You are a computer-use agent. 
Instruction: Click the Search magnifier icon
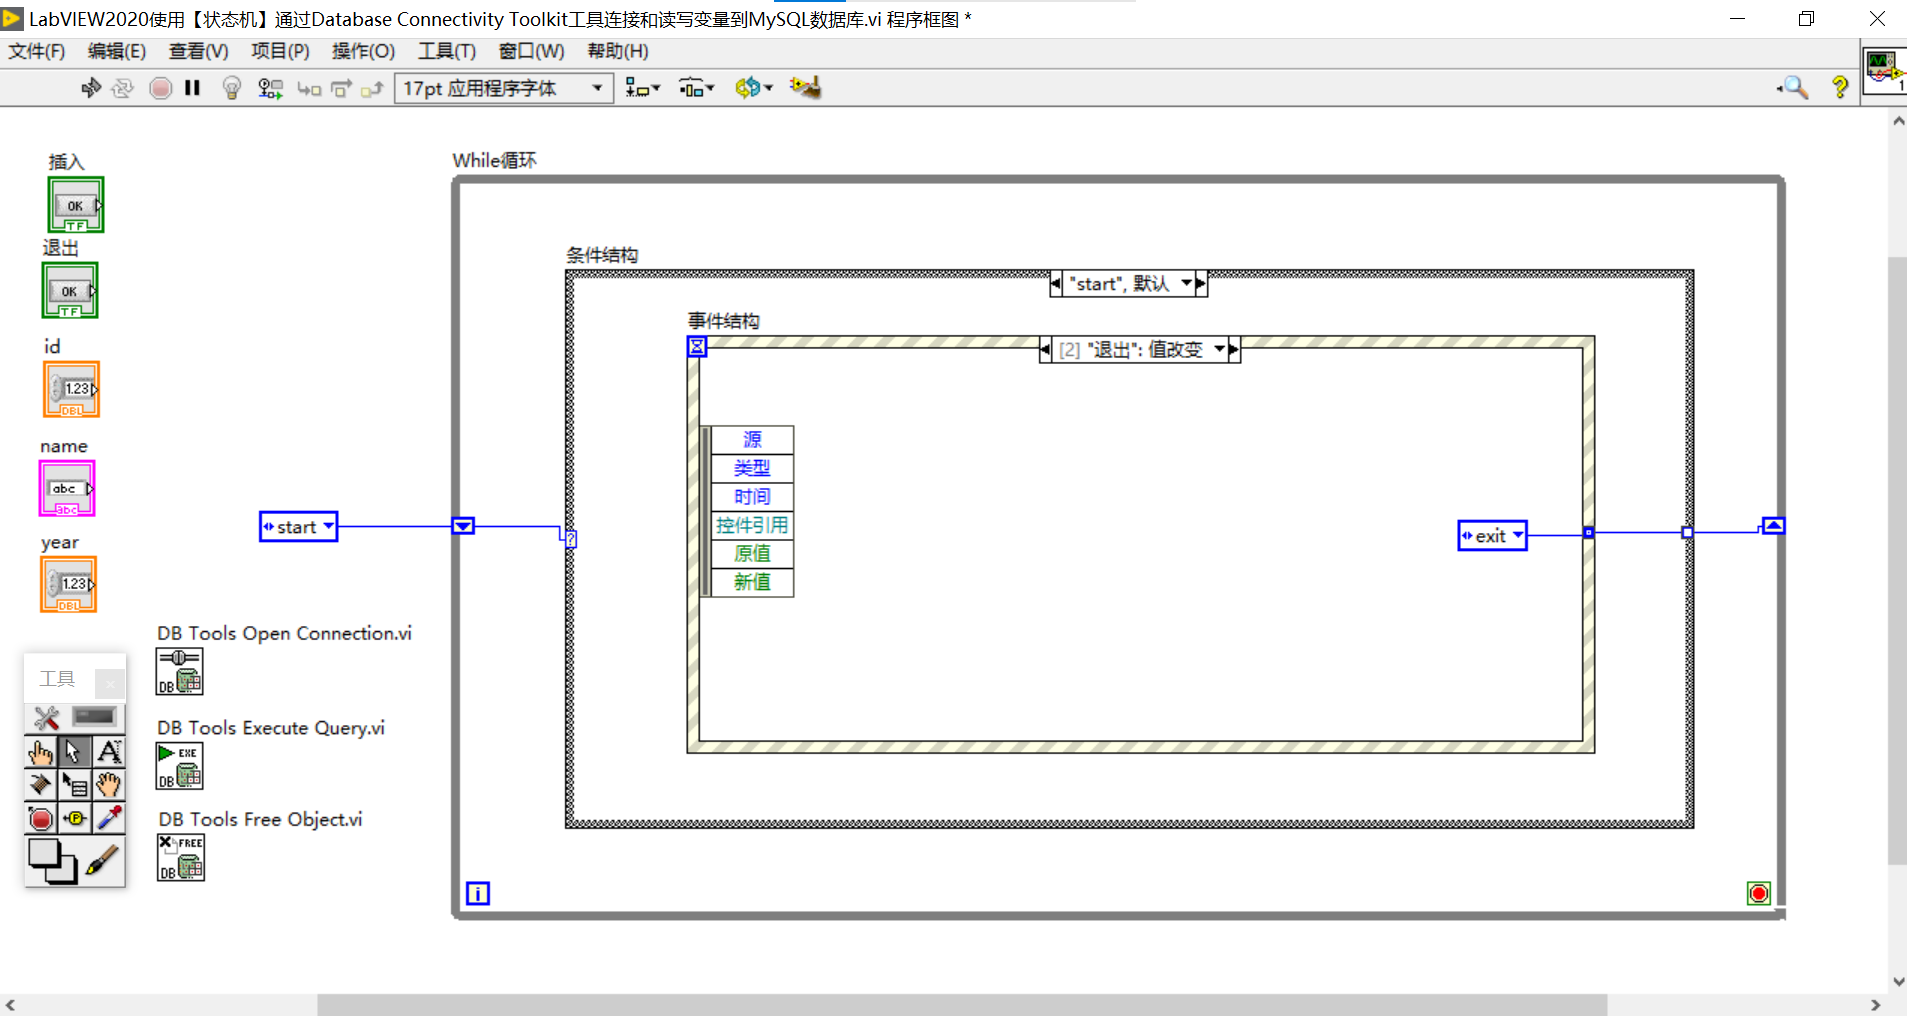pyautogui.click(x=1794, y=88)
